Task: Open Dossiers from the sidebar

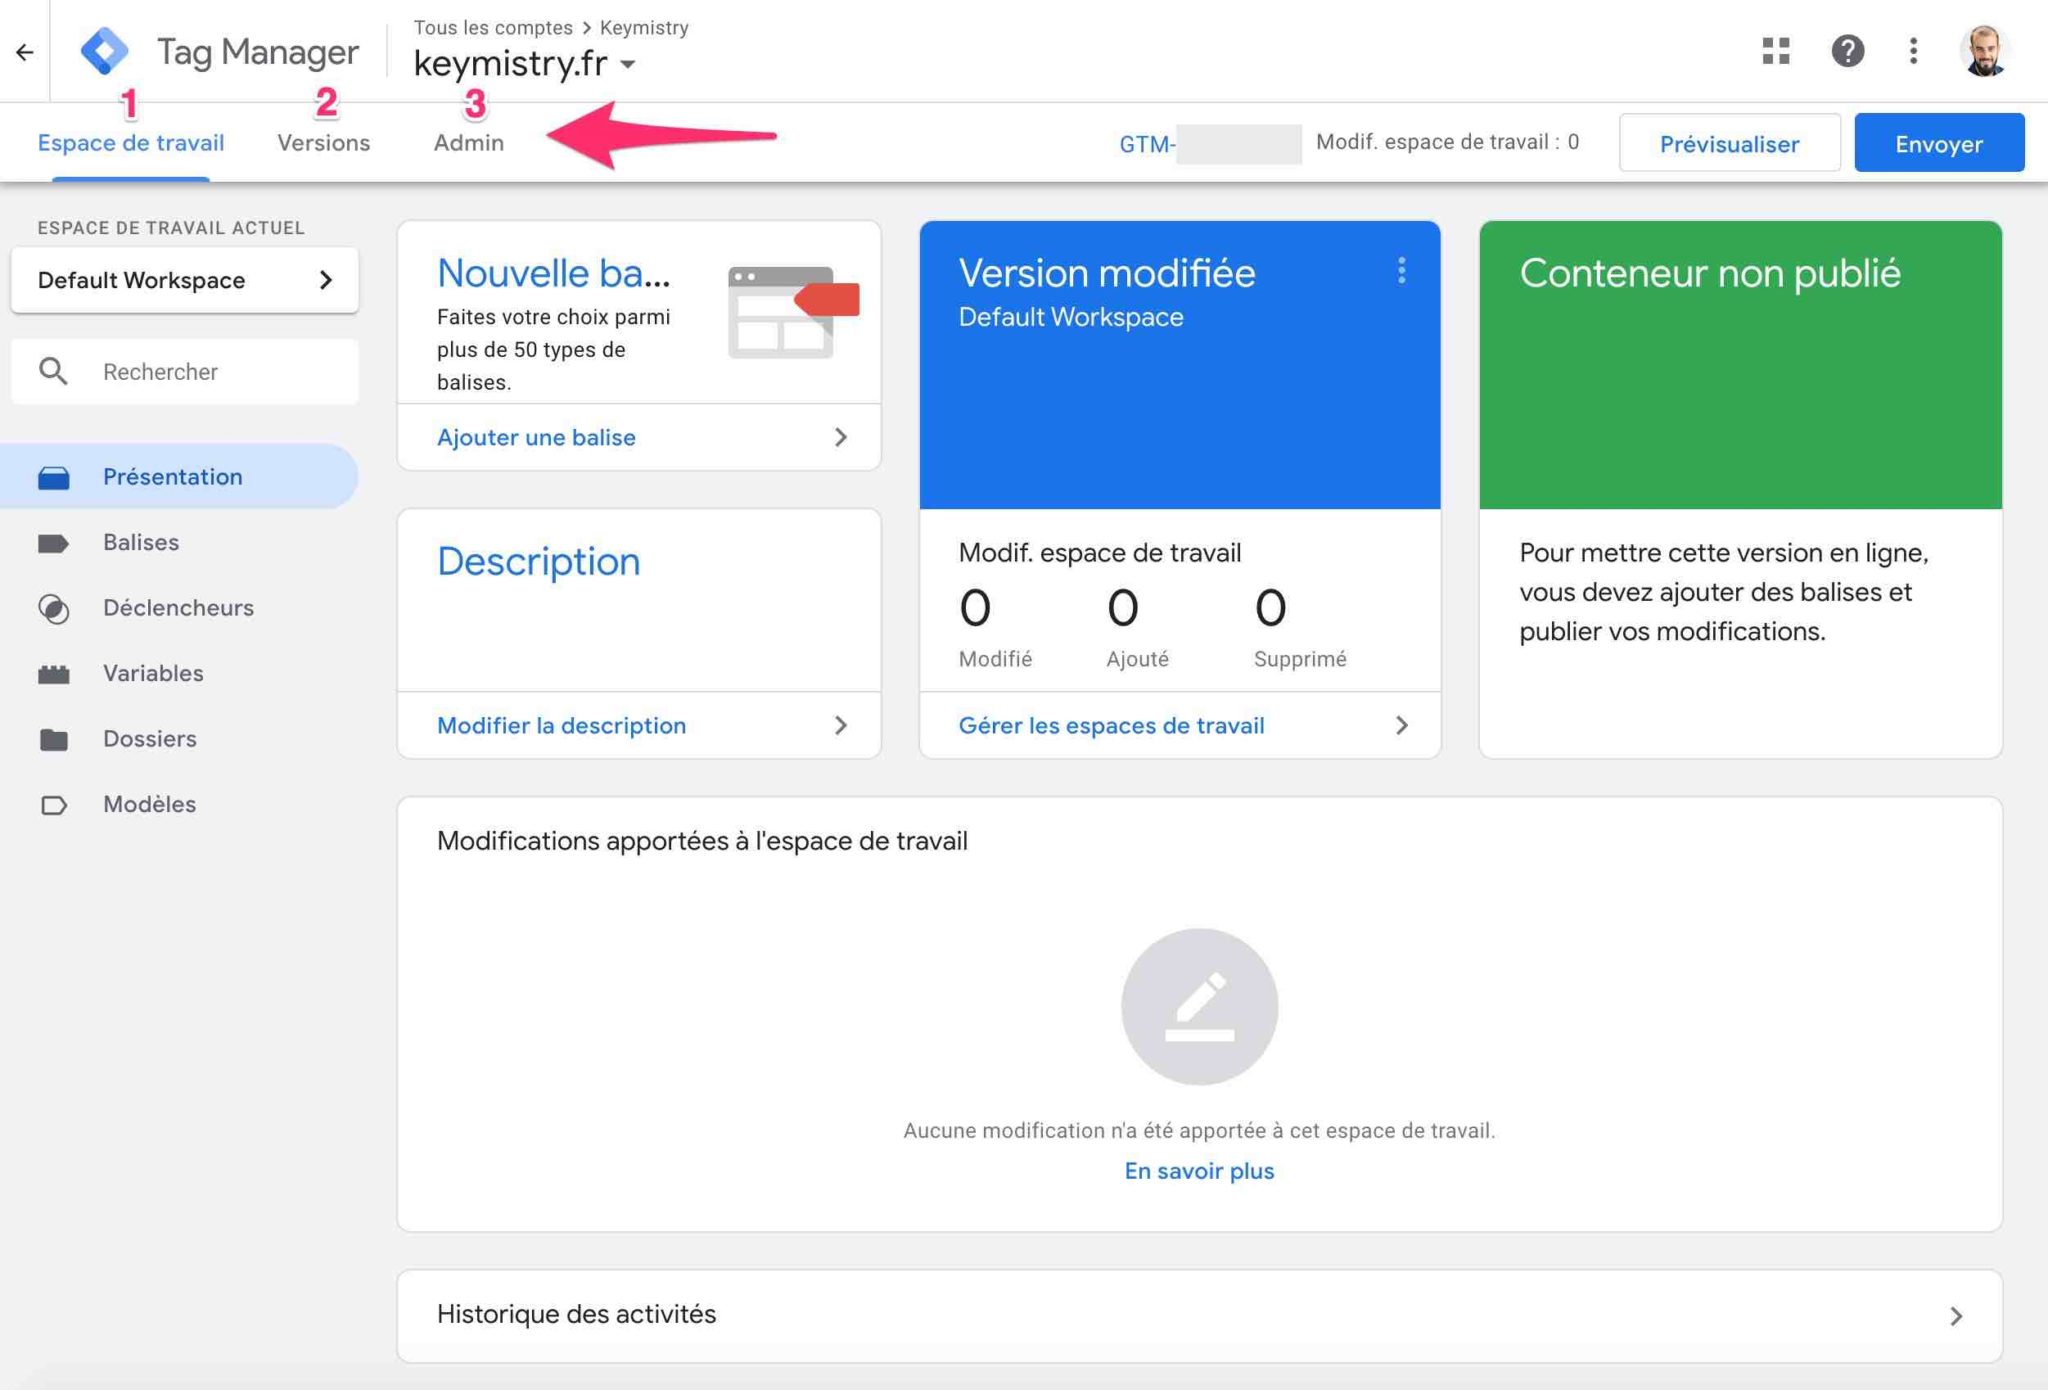Action: (x=149, y=738)
